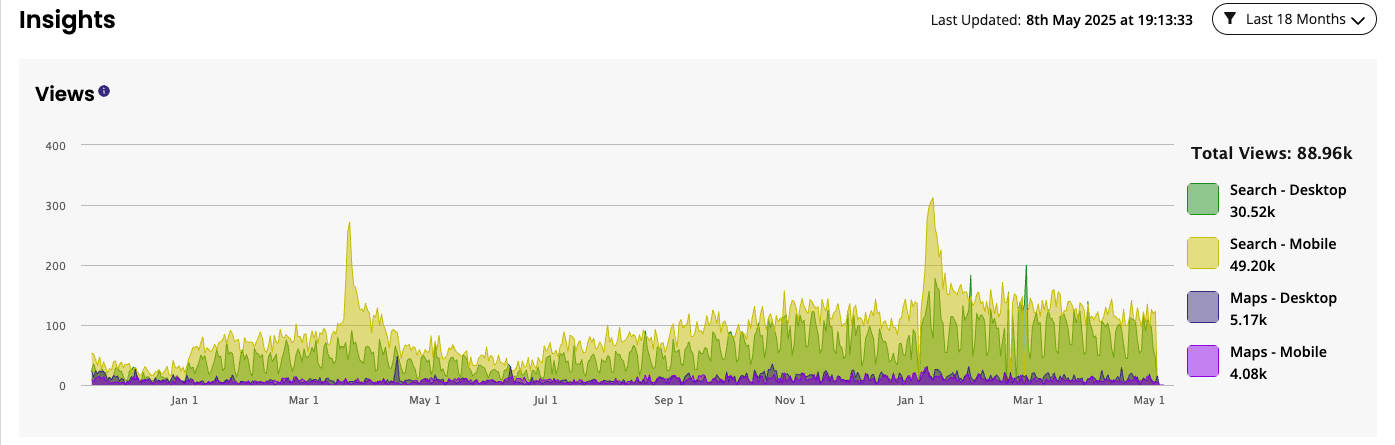
Task: Click the Views info icon
Action: coord(104,91)
